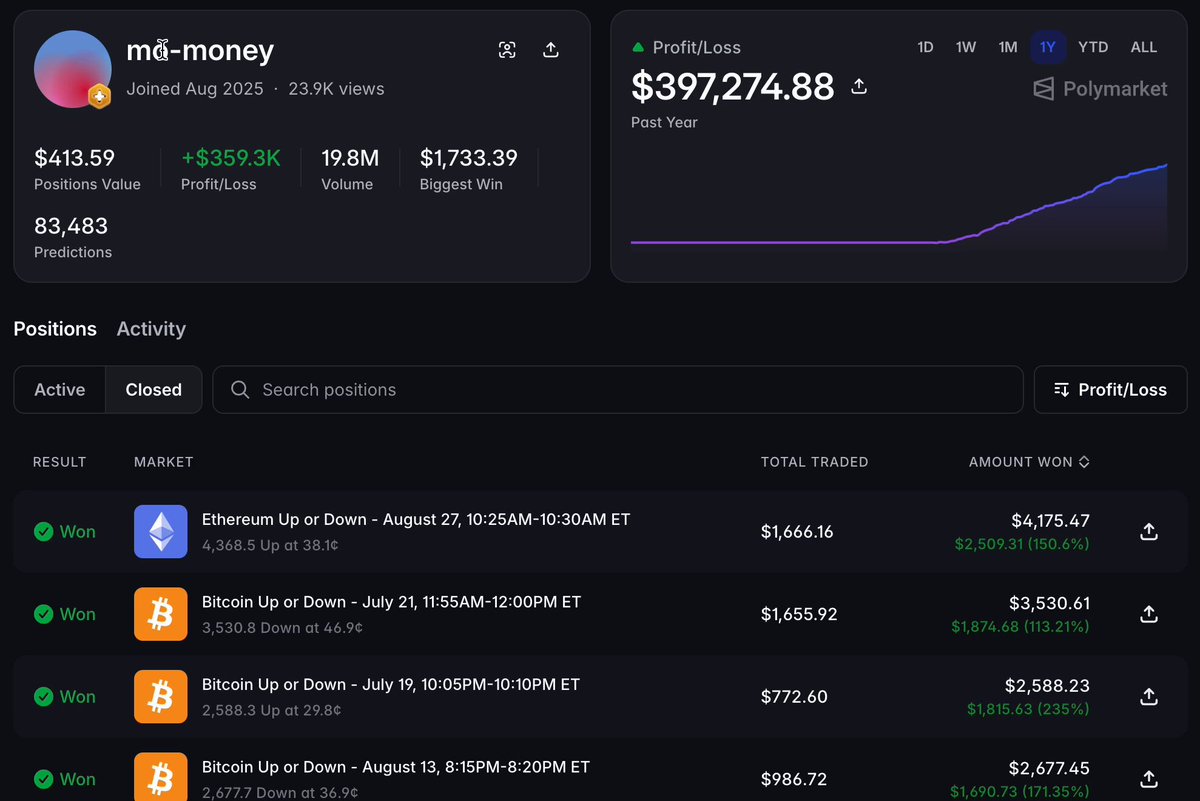The width and height of the screenshot is (1200, 801).
Task: Switch to the Activity tab
Action: tap(151, 329)
